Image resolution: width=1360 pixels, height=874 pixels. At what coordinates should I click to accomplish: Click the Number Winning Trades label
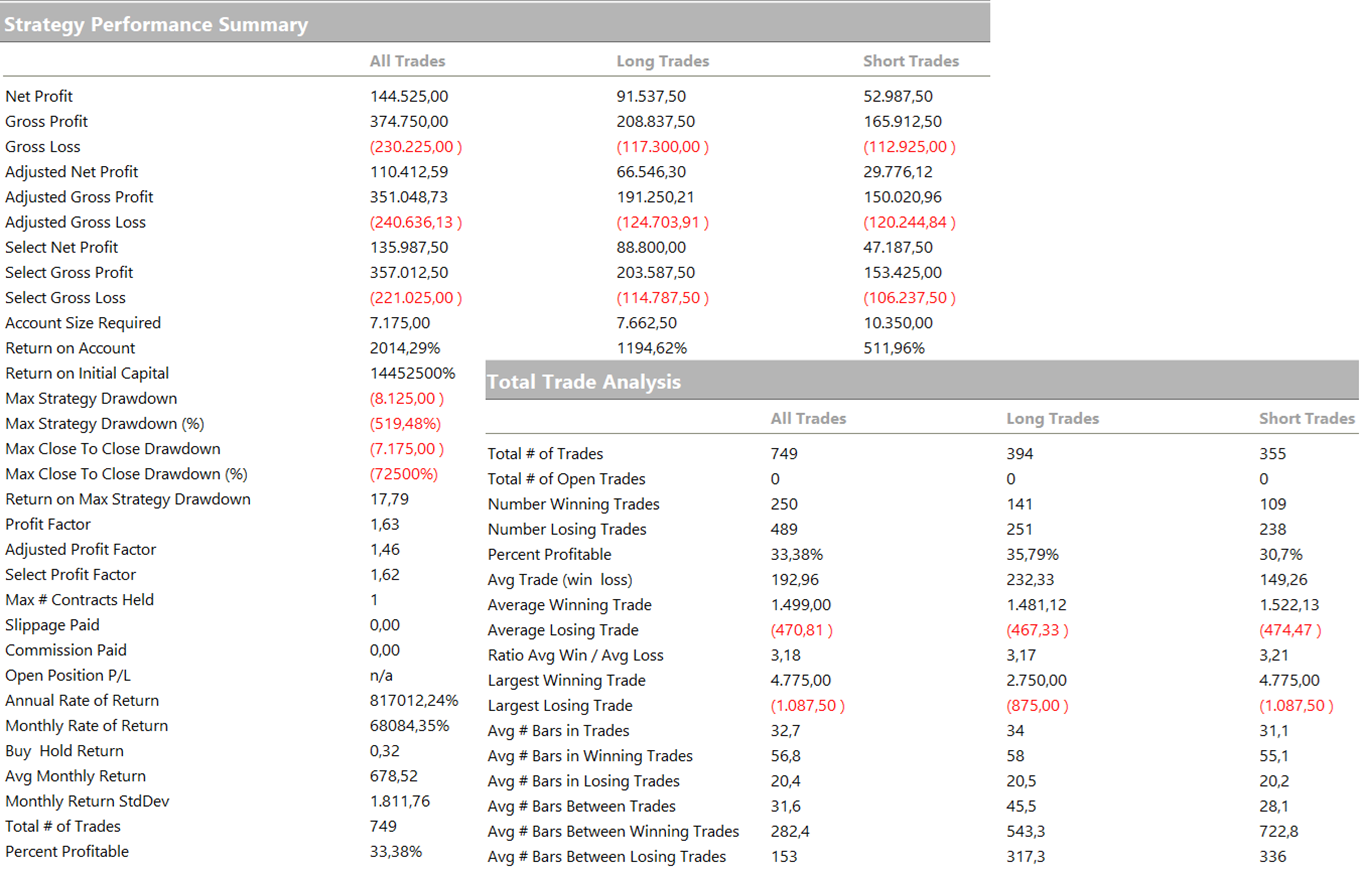574,504
